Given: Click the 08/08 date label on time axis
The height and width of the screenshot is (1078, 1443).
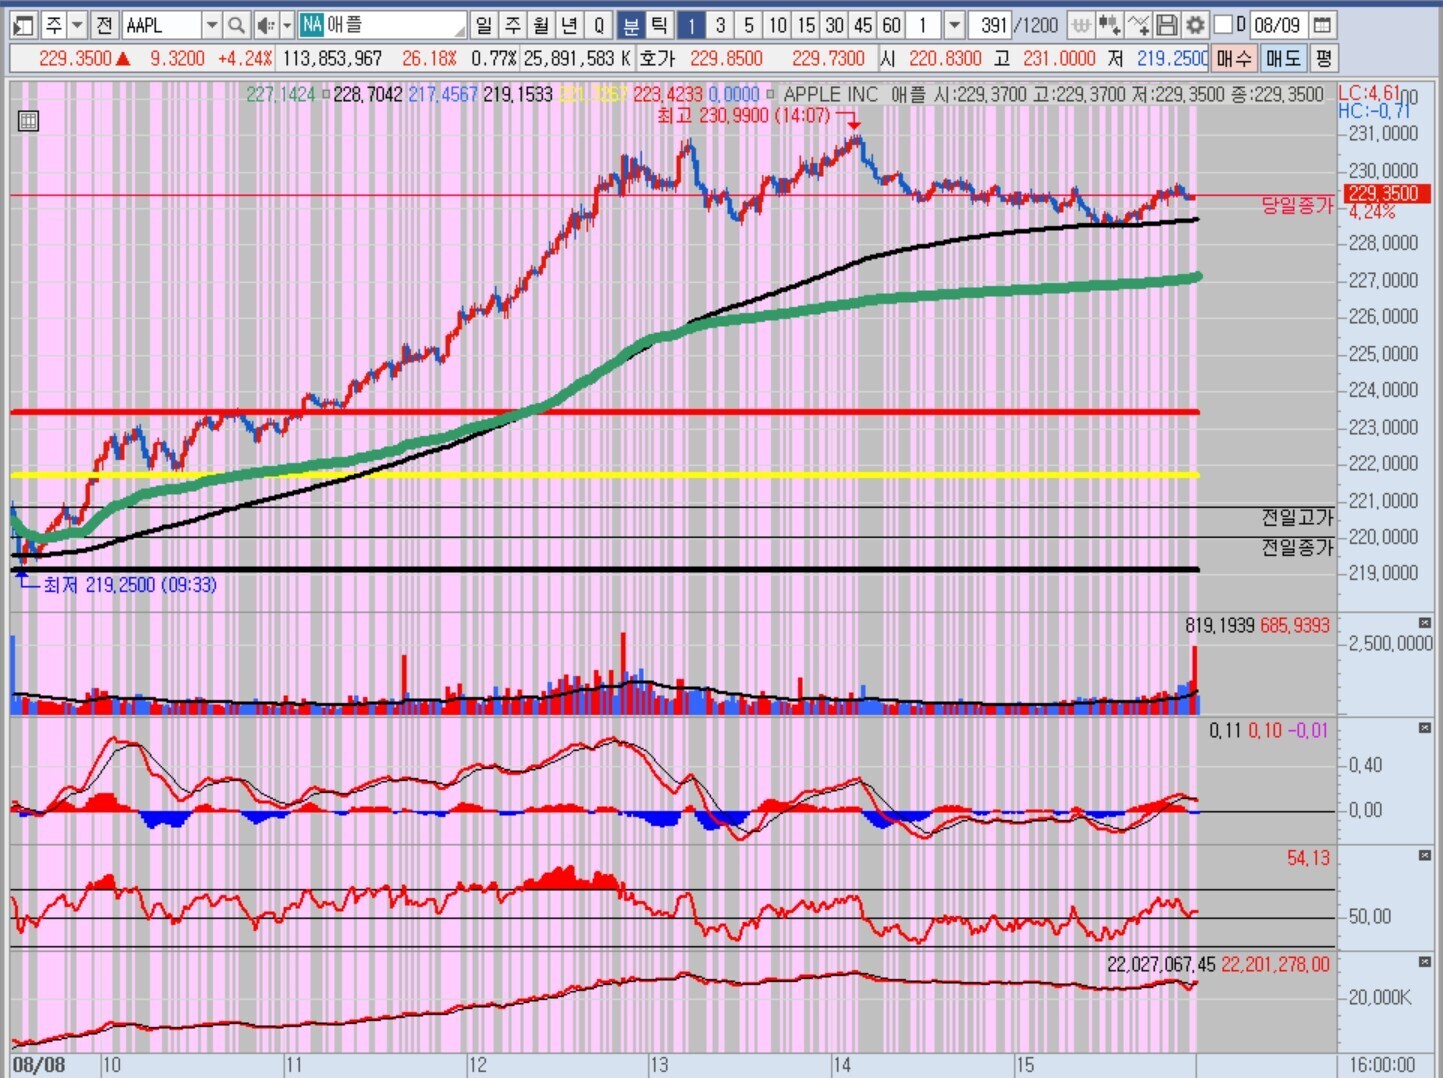Looking at the screenshot, I should click(x=39, y=1065).
